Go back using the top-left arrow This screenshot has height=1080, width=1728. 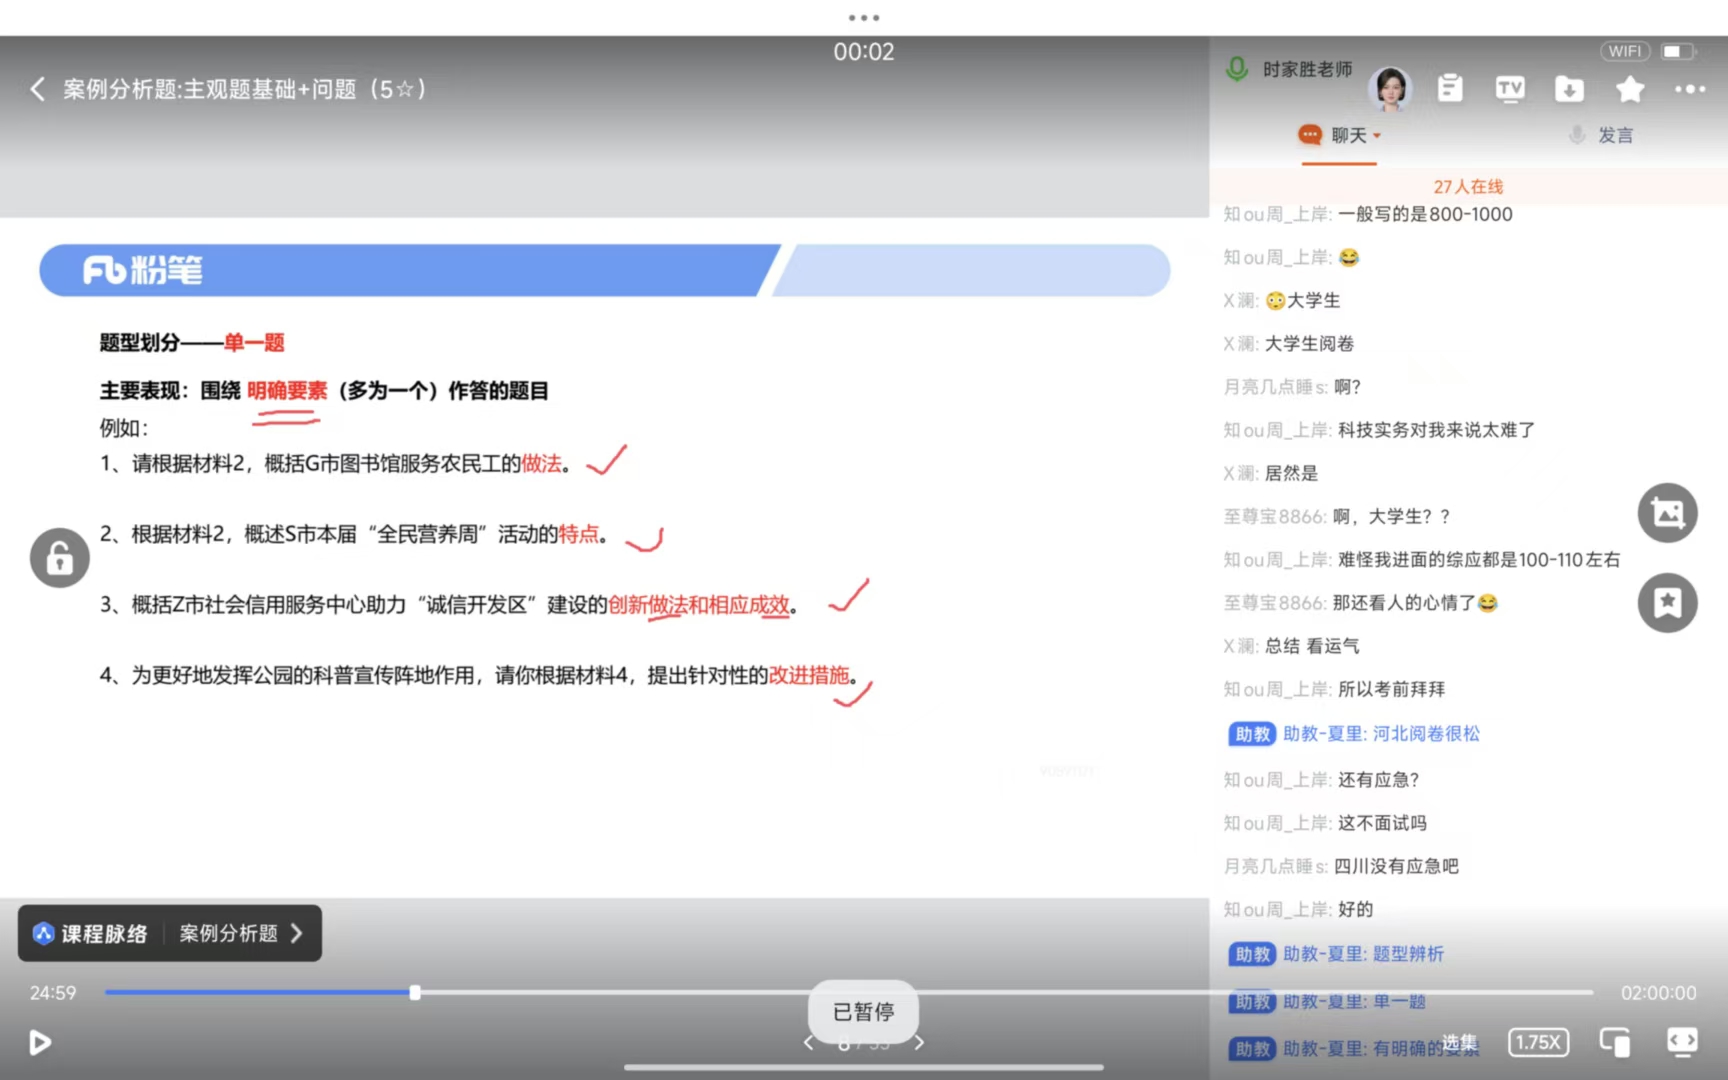tap(38, 89)
